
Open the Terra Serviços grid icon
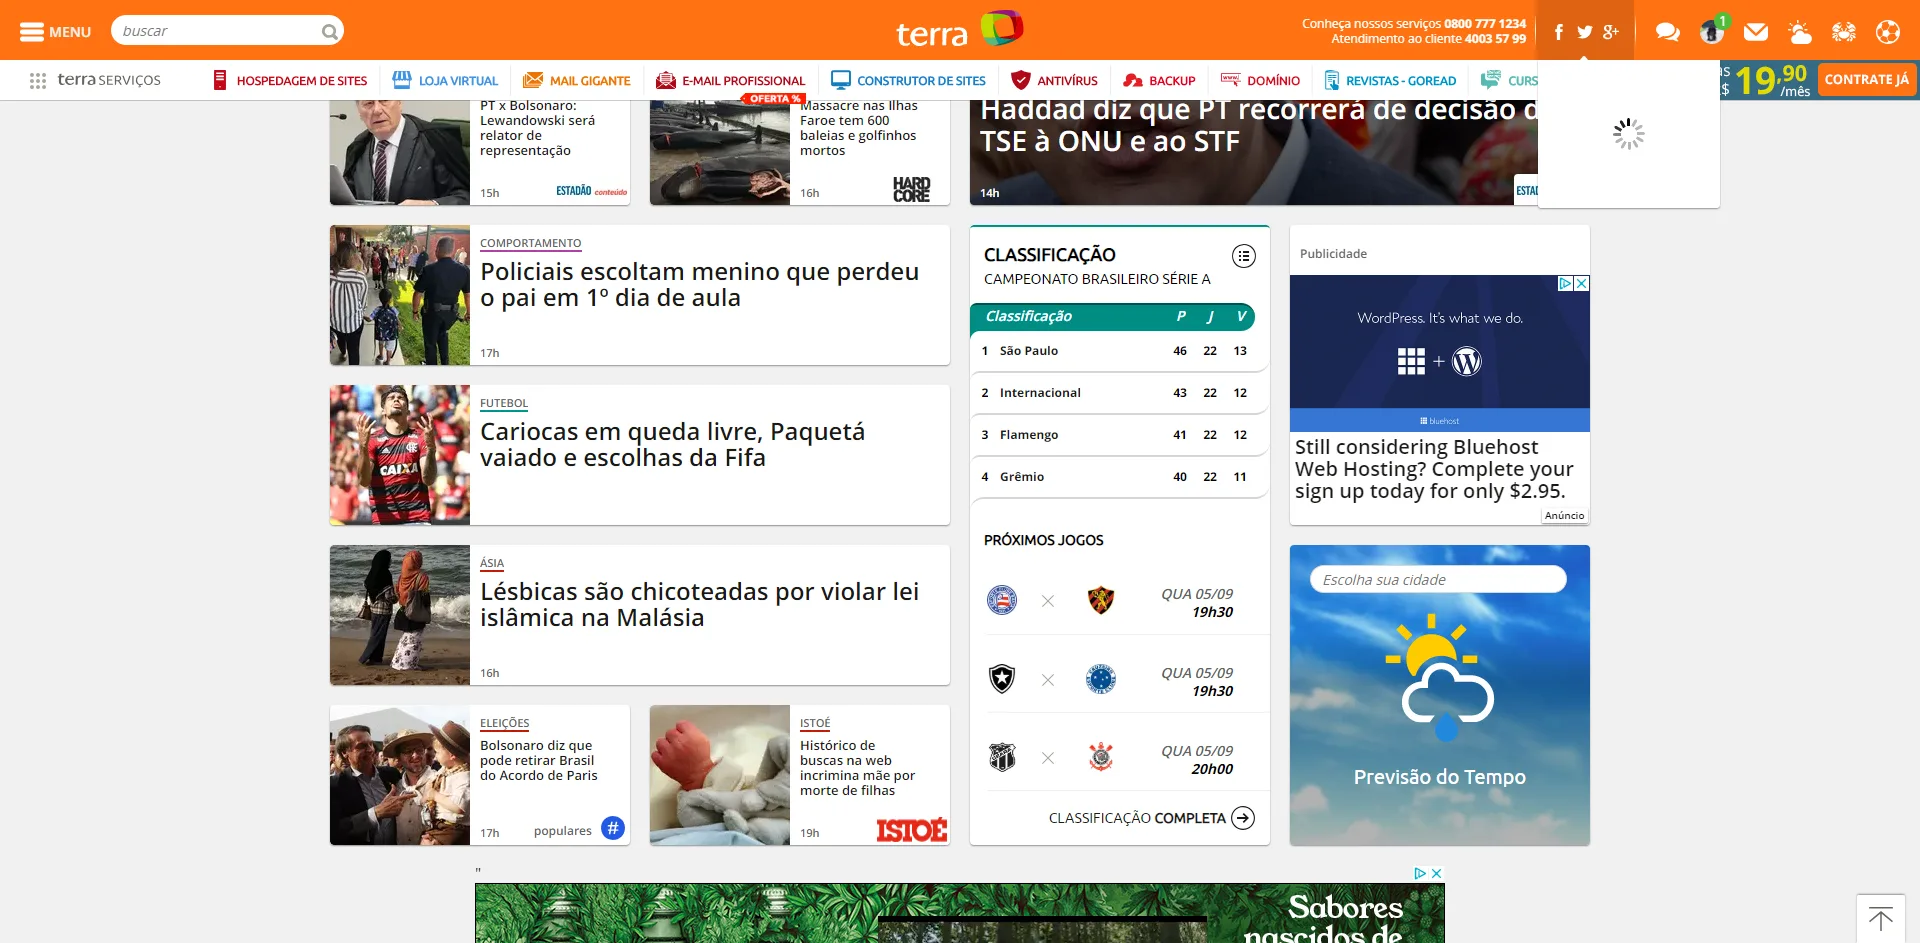pyautogui.click(x=38, y=81)
